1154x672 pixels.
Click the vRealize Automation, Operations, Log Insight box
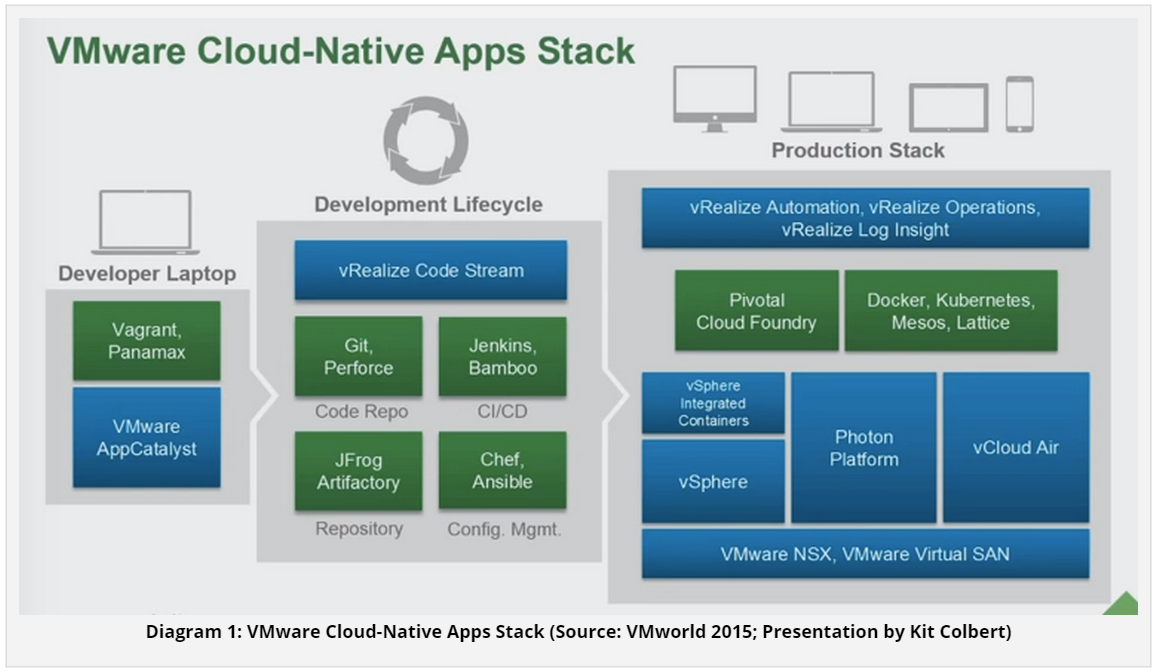(x=866, y=218)
